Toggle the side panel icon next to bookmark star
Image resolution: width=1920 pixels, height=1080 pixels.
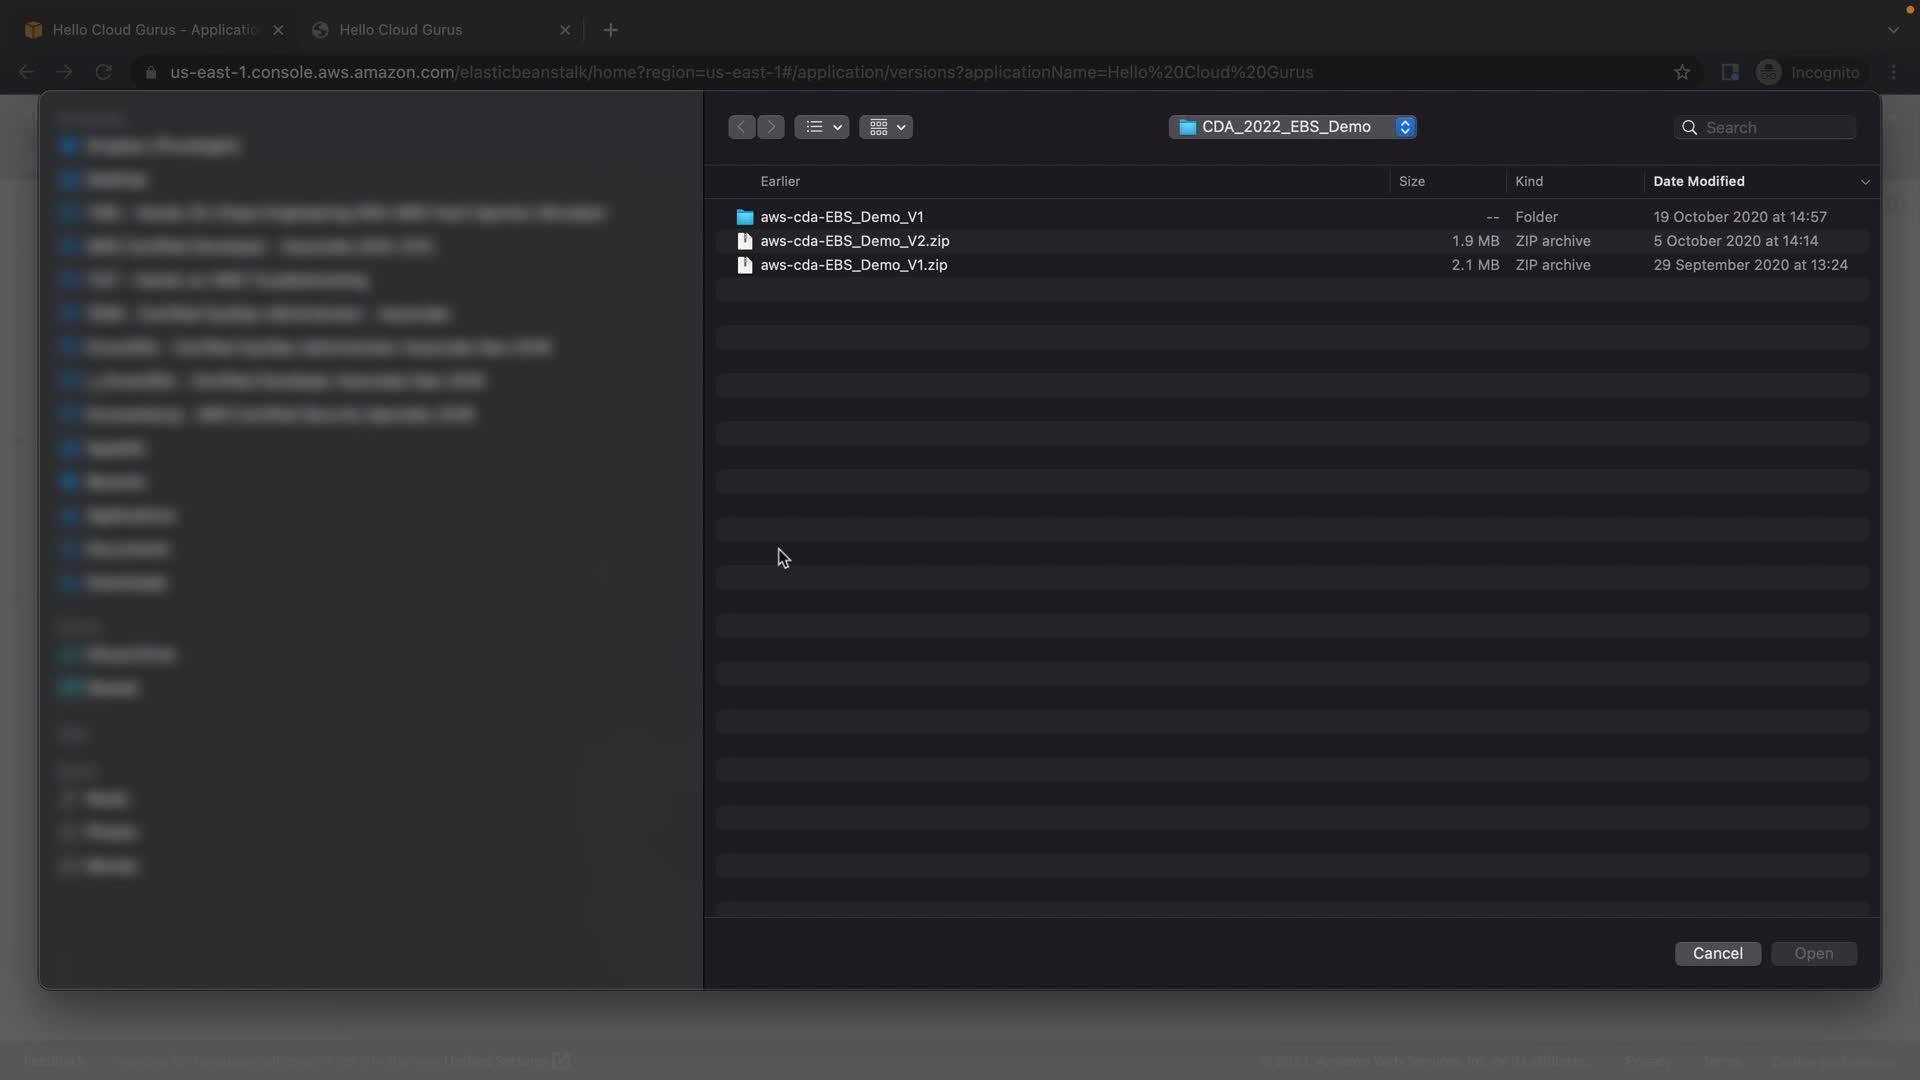tap(1729, 72)
